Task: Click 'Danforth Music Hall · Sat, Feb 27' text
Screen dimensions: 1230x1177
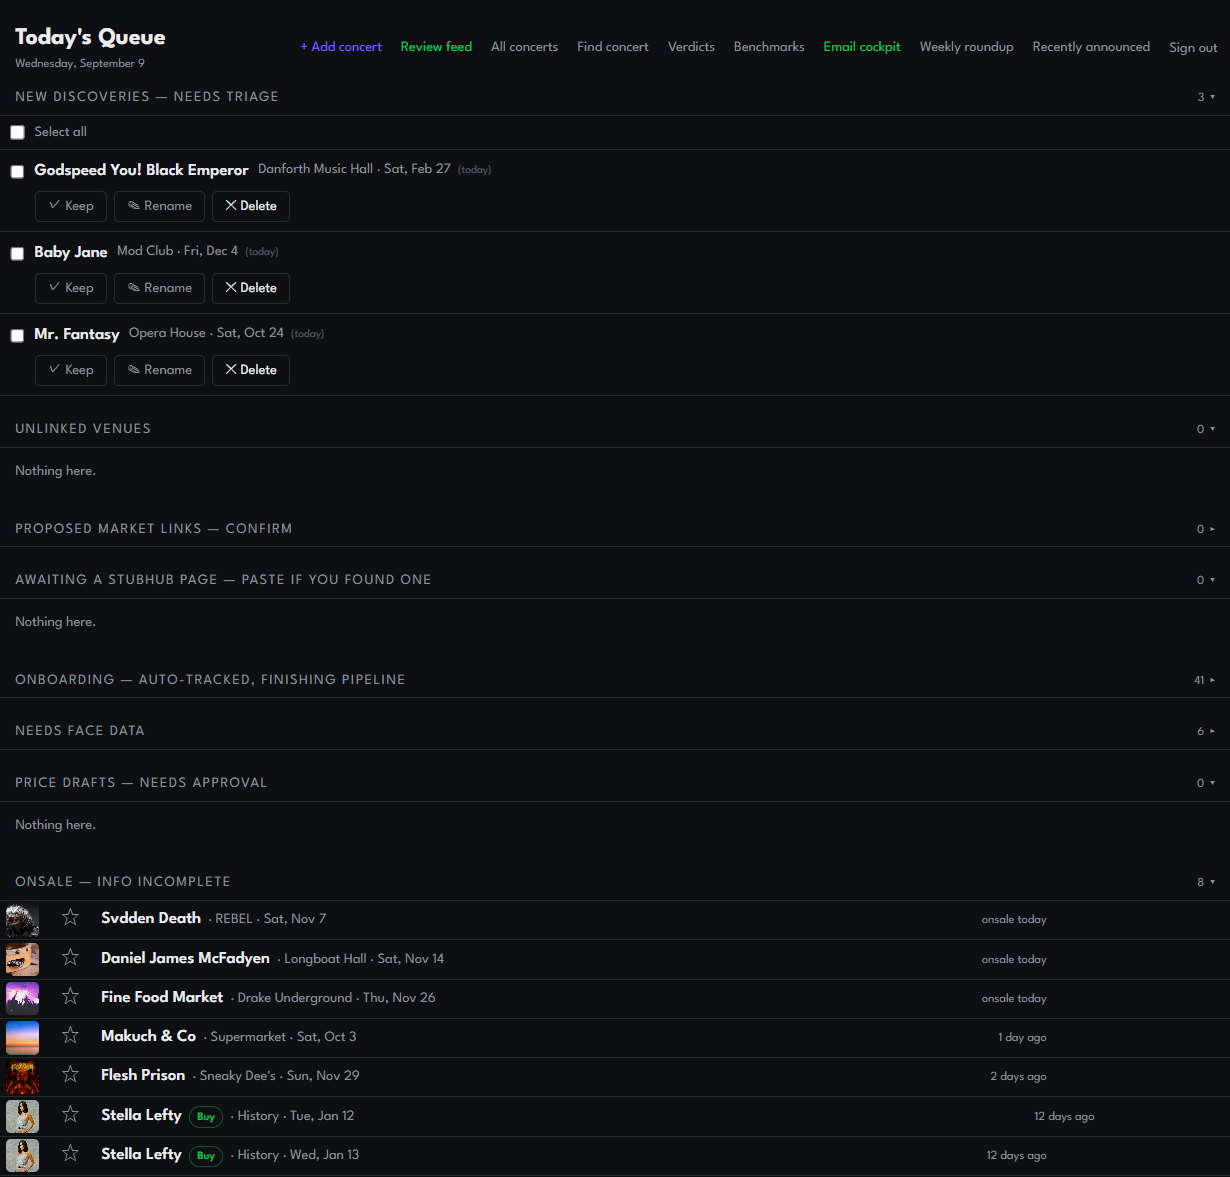Action: pos(354,169)
